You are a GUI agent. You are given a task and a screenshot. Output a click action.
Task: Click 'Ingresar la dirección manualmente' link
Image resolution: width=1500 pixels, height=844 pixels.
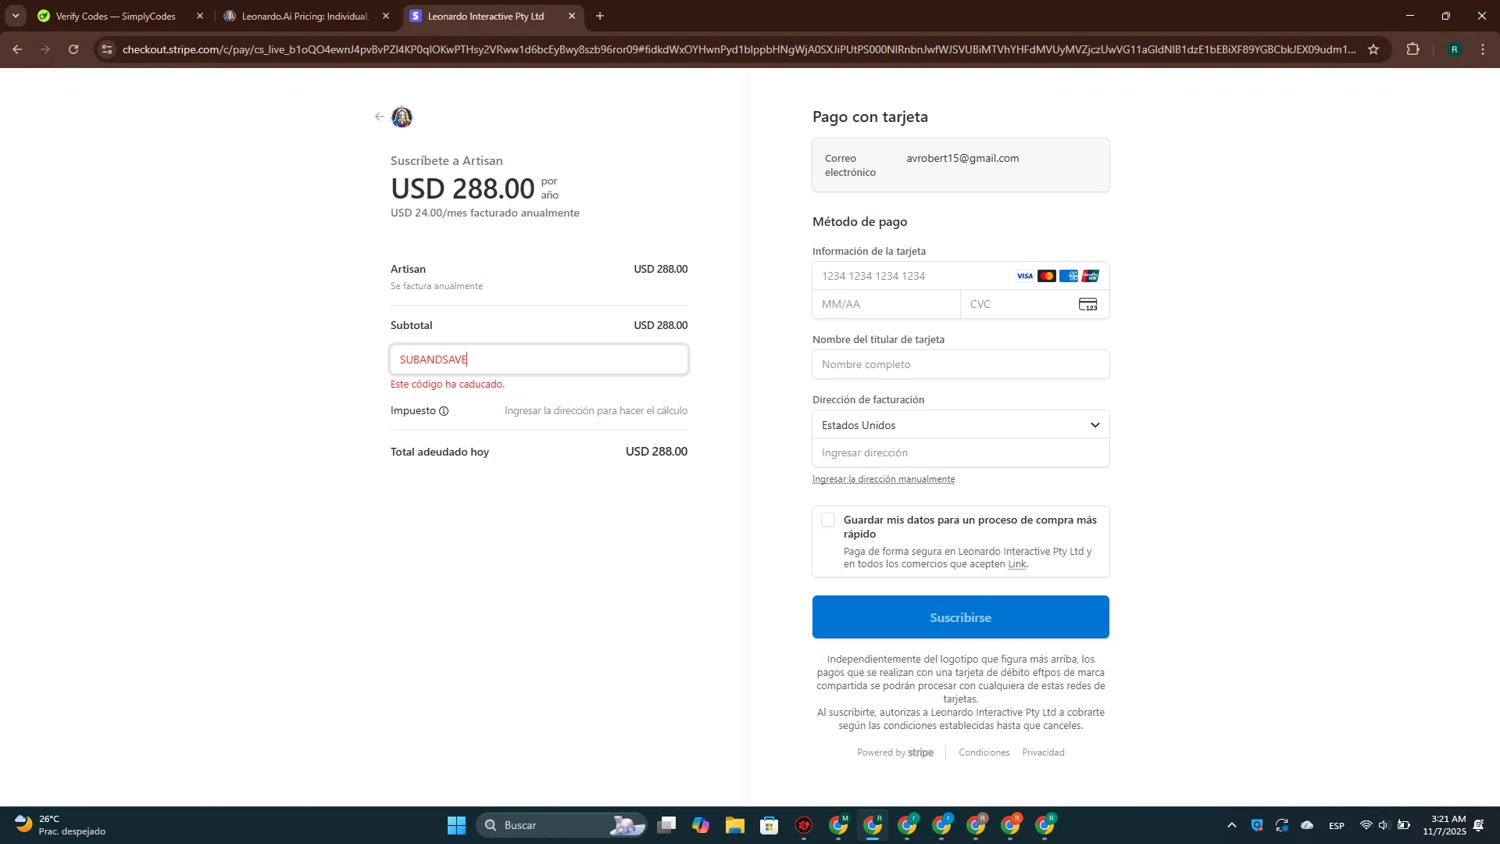click(x=884, y=479)
